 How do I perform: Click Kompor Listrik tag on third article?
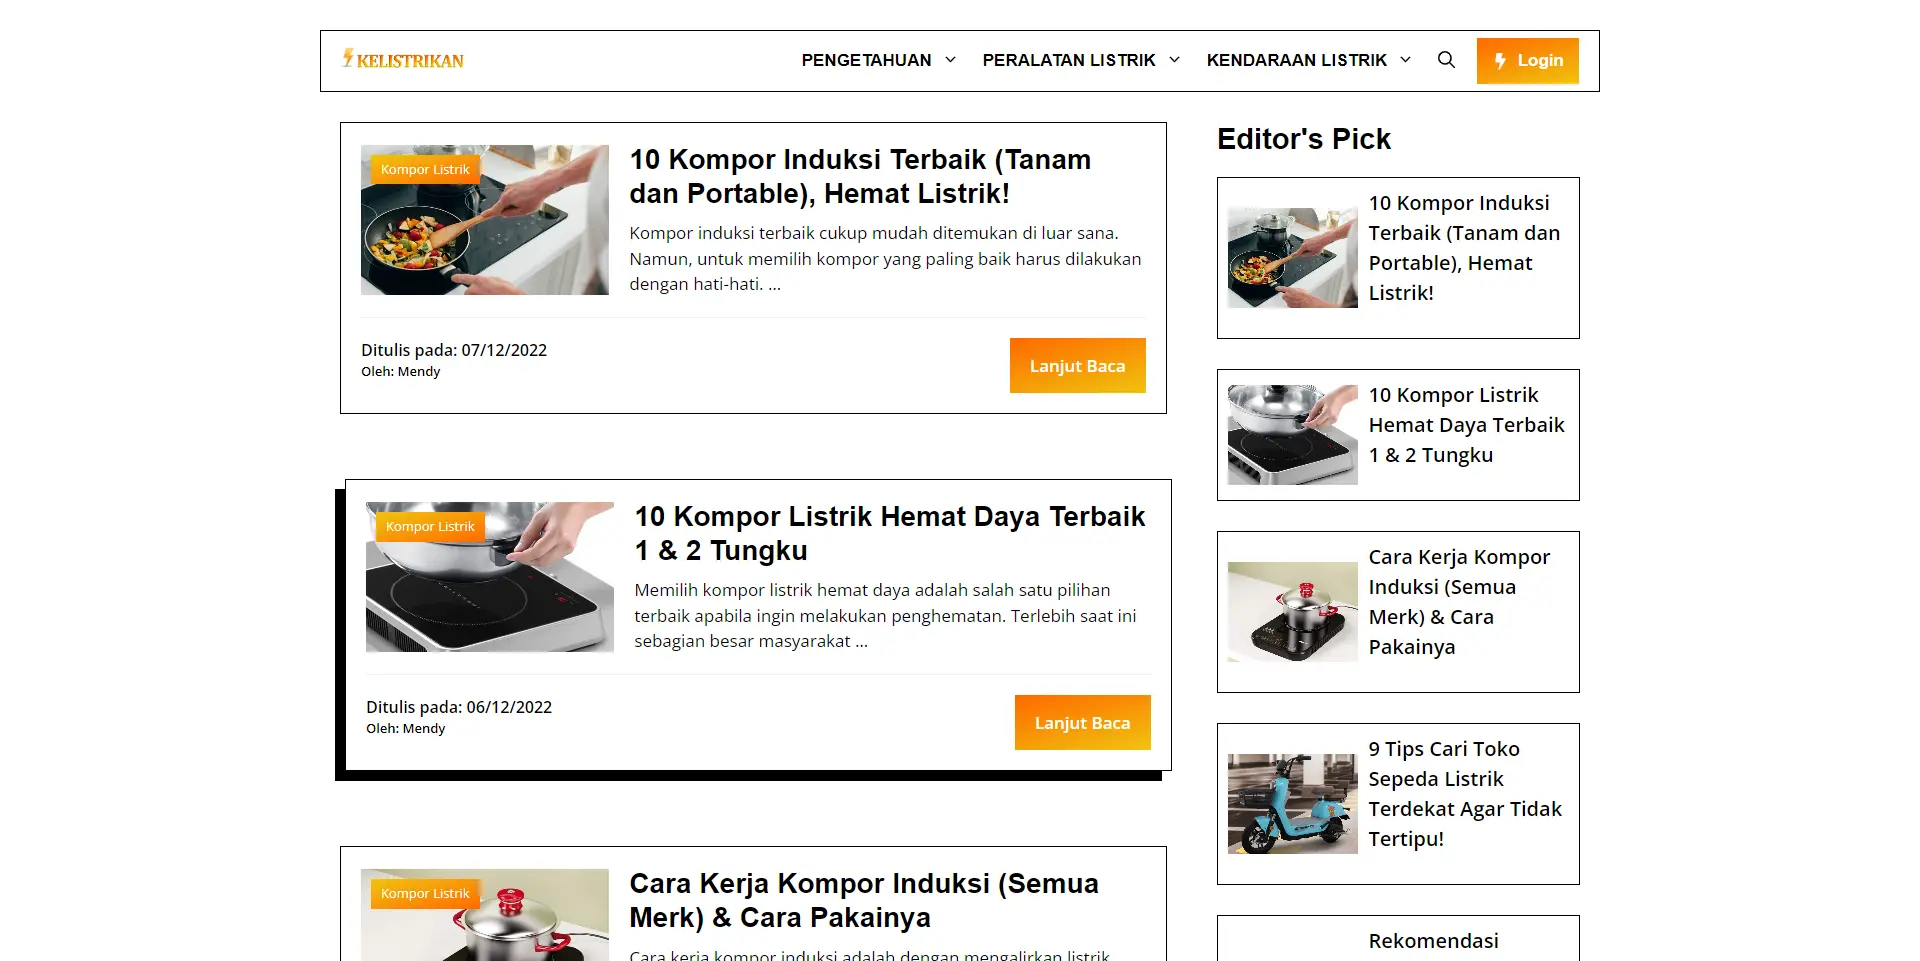(425, 894)
